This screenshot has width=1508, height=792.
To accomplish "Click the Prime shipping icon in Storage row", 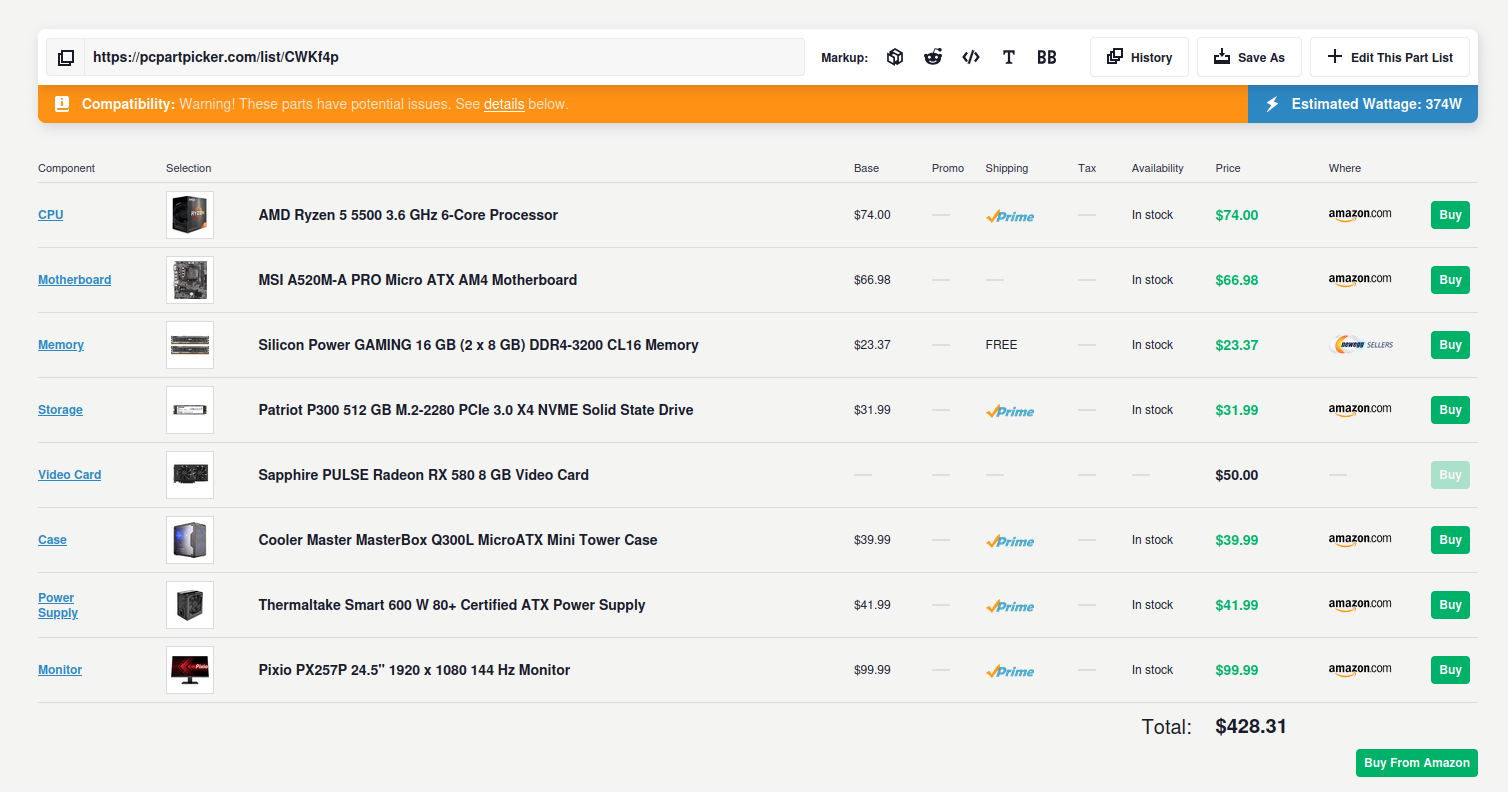I will tap(1010, 411).
